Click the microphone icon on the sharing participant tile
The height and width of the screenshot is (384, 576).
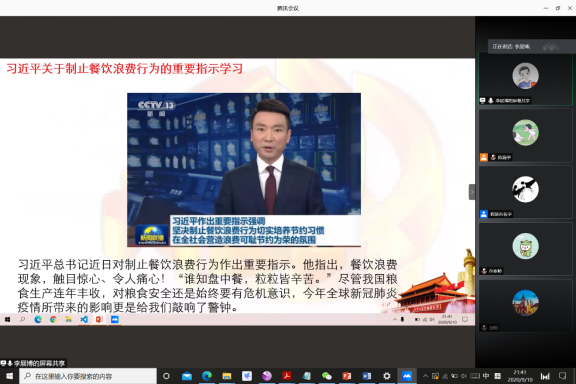click(x=490, y=100)
